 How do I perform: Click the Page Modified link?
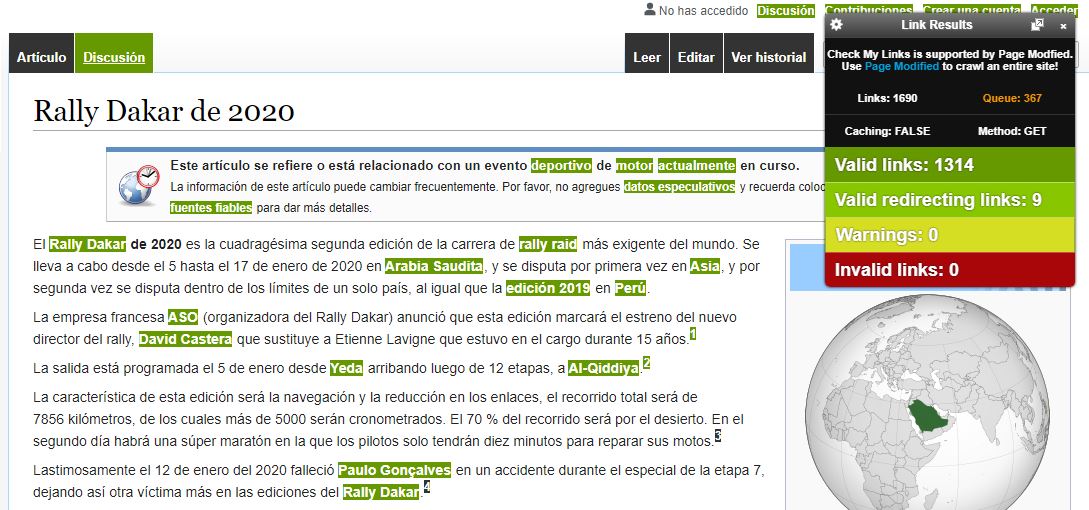901,66
